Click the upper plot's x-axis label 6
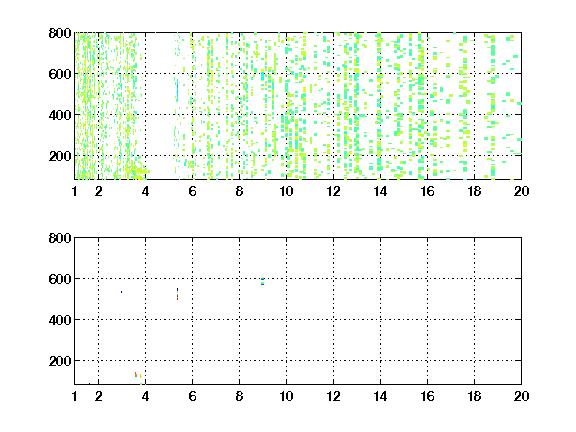The height and width of the screenshot is (432, 576). (x=192, y=191)
